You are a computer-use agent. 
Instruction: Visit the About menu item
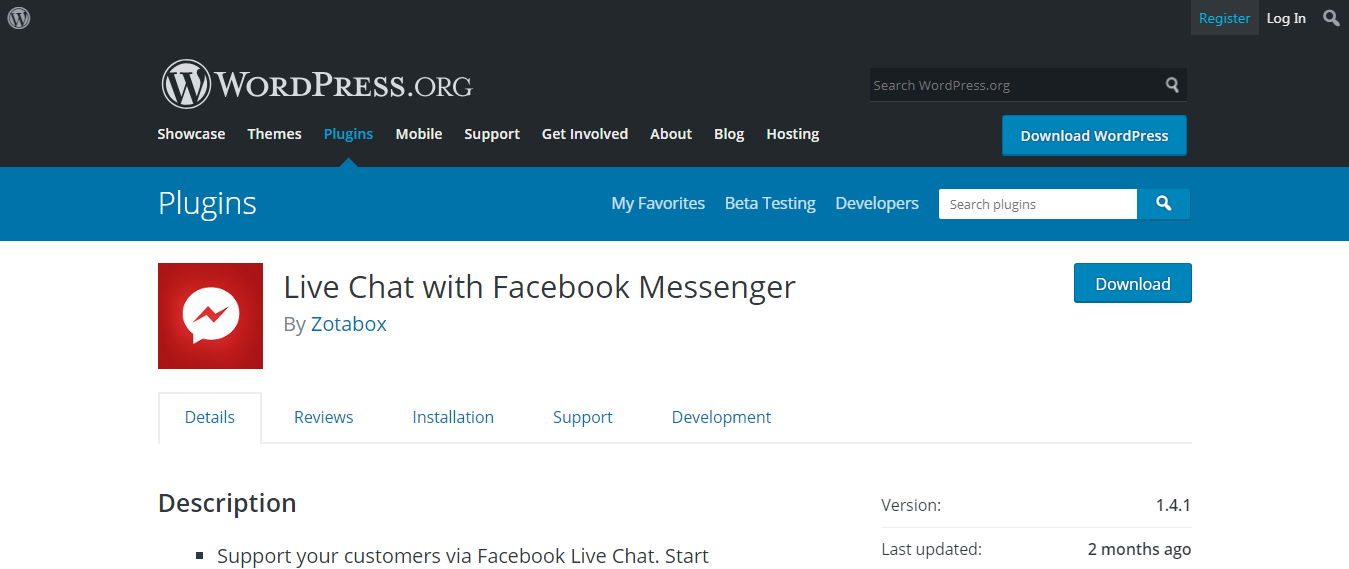point(671,134)
